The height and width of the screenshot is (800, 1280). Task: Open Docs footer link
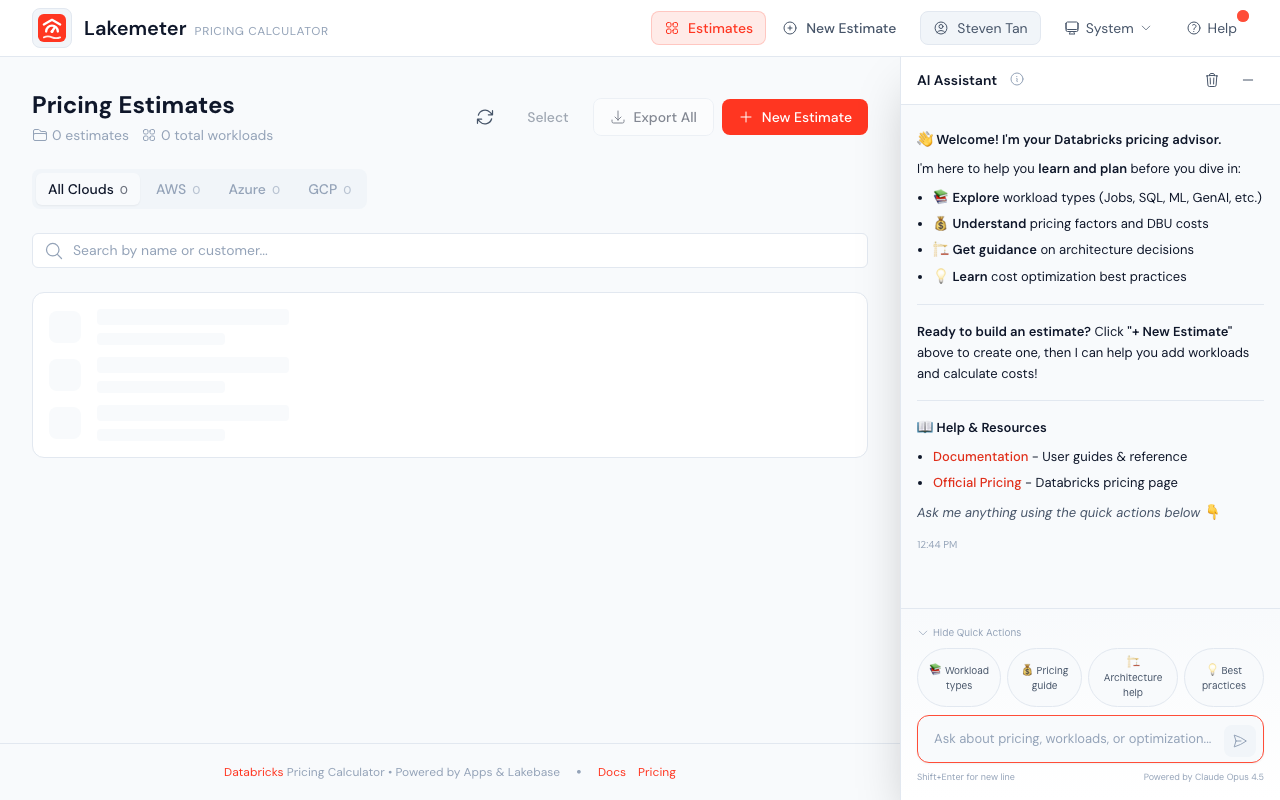coord(612,772)
